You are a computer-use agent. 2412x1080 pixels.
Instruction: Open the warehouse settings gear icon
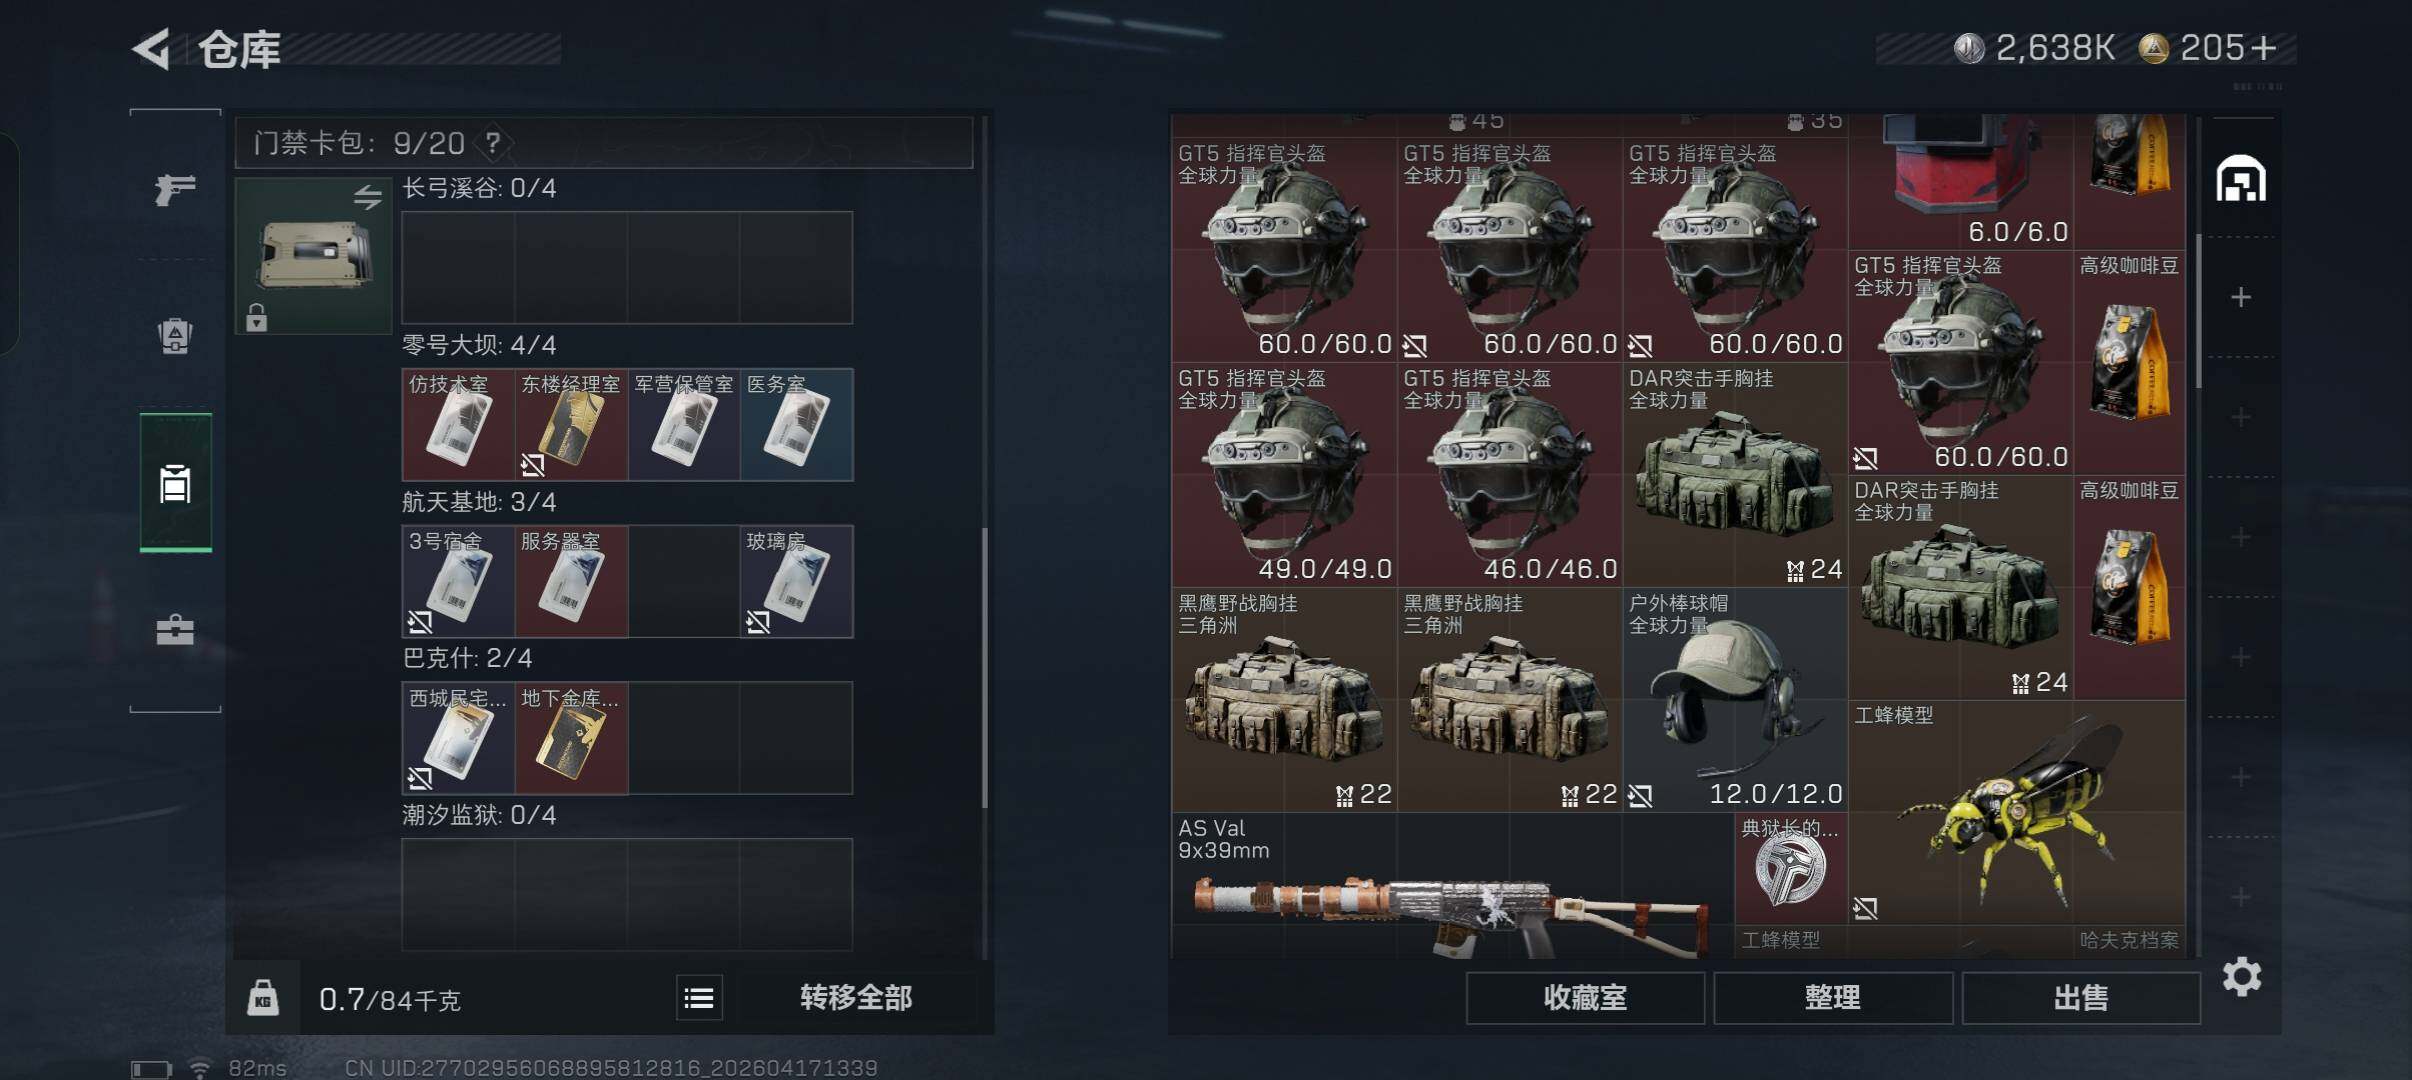pyautogui.click(x=2242, y=976)
